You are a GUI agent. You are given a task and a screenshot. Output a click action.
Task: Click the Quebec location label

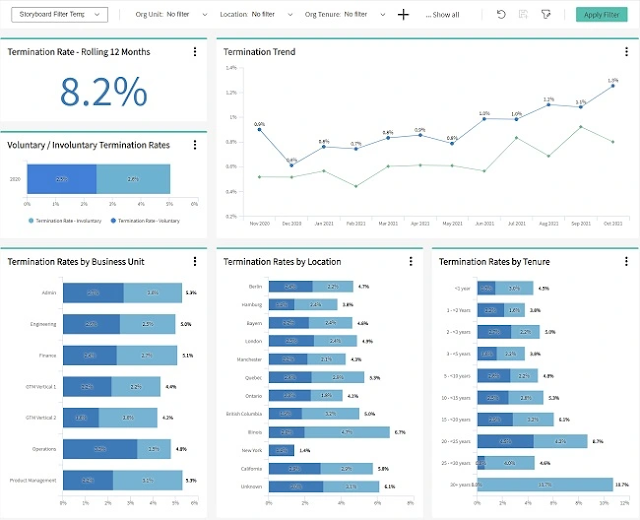tap(253, 378)
